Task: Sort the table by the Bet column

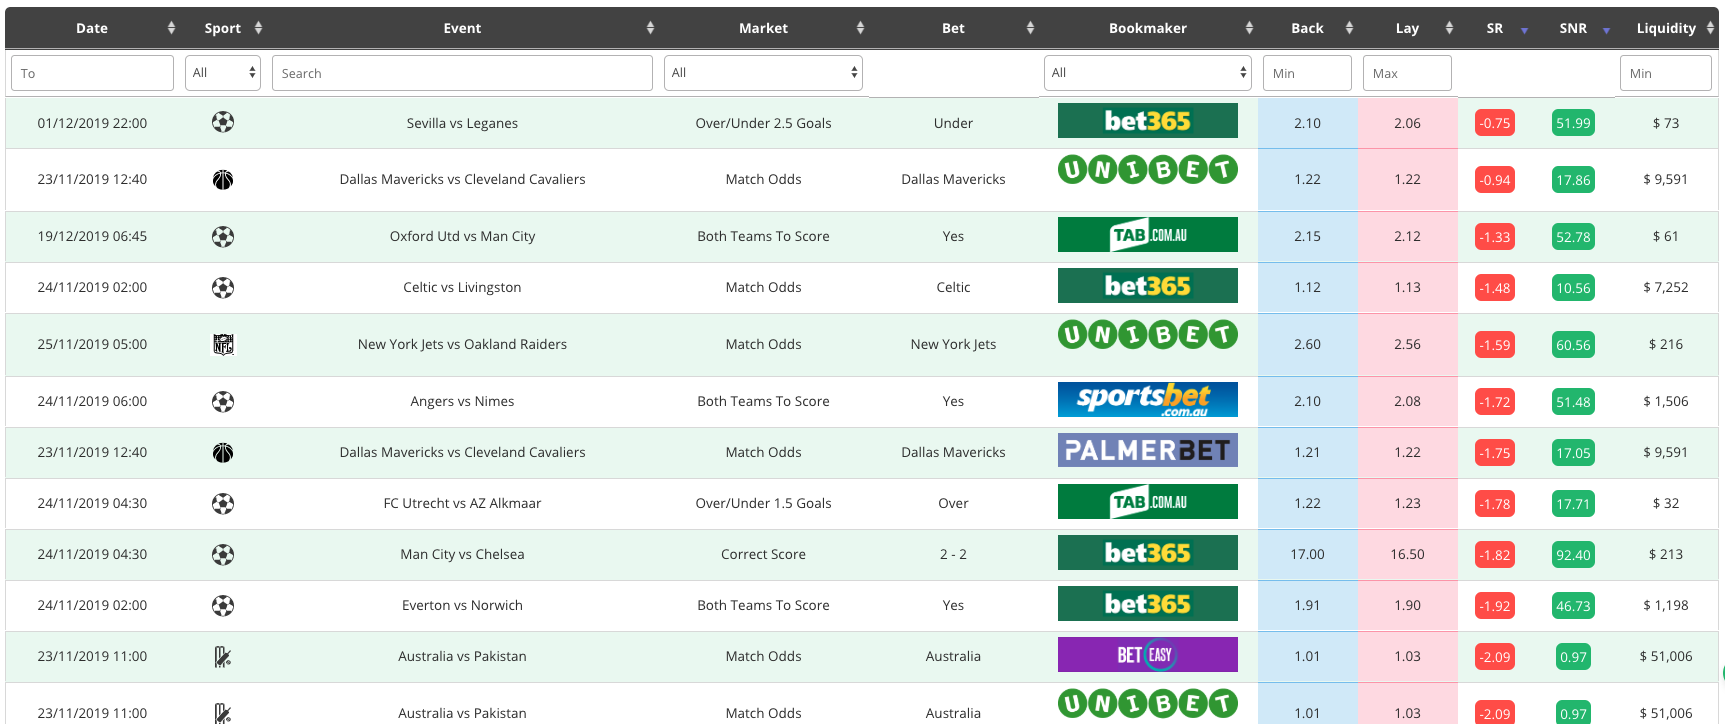Action: (953, 28)
